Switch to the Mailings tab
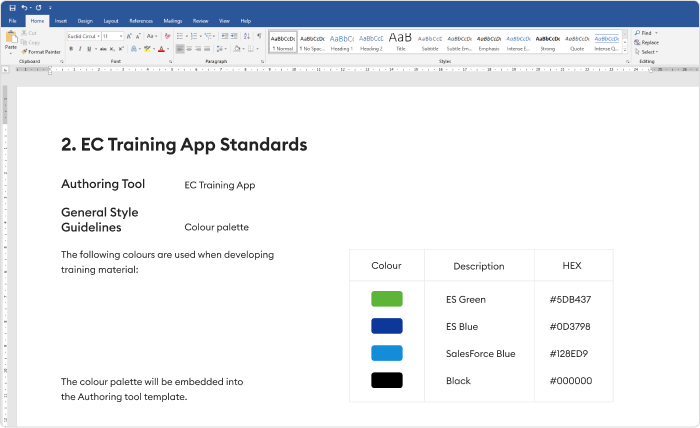The image size is (700, 428). coord(173,21)
